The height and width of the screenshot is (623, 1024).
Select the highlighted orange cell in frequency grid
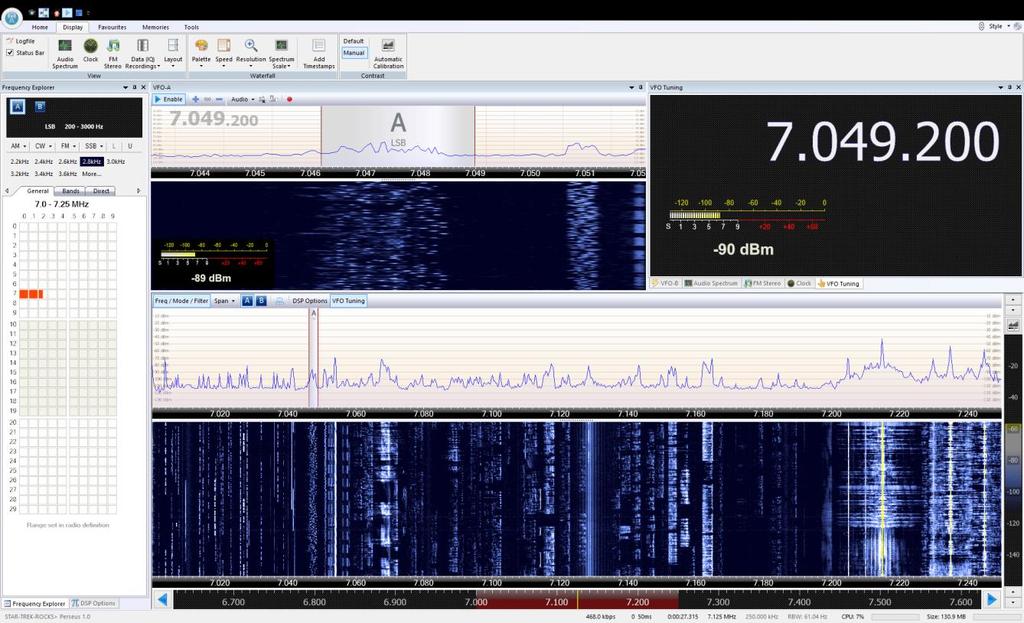pos(31,294)
